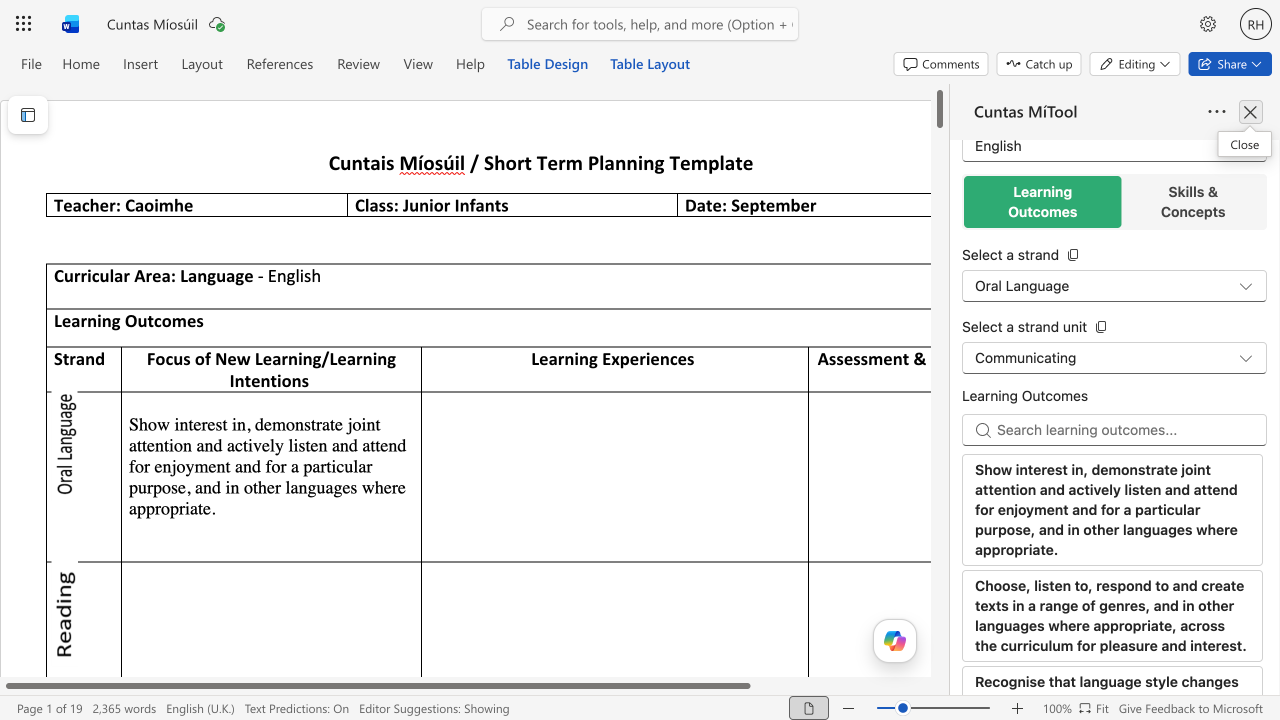
Task: Open the Copilot floating button
Action: click(895, 641)
